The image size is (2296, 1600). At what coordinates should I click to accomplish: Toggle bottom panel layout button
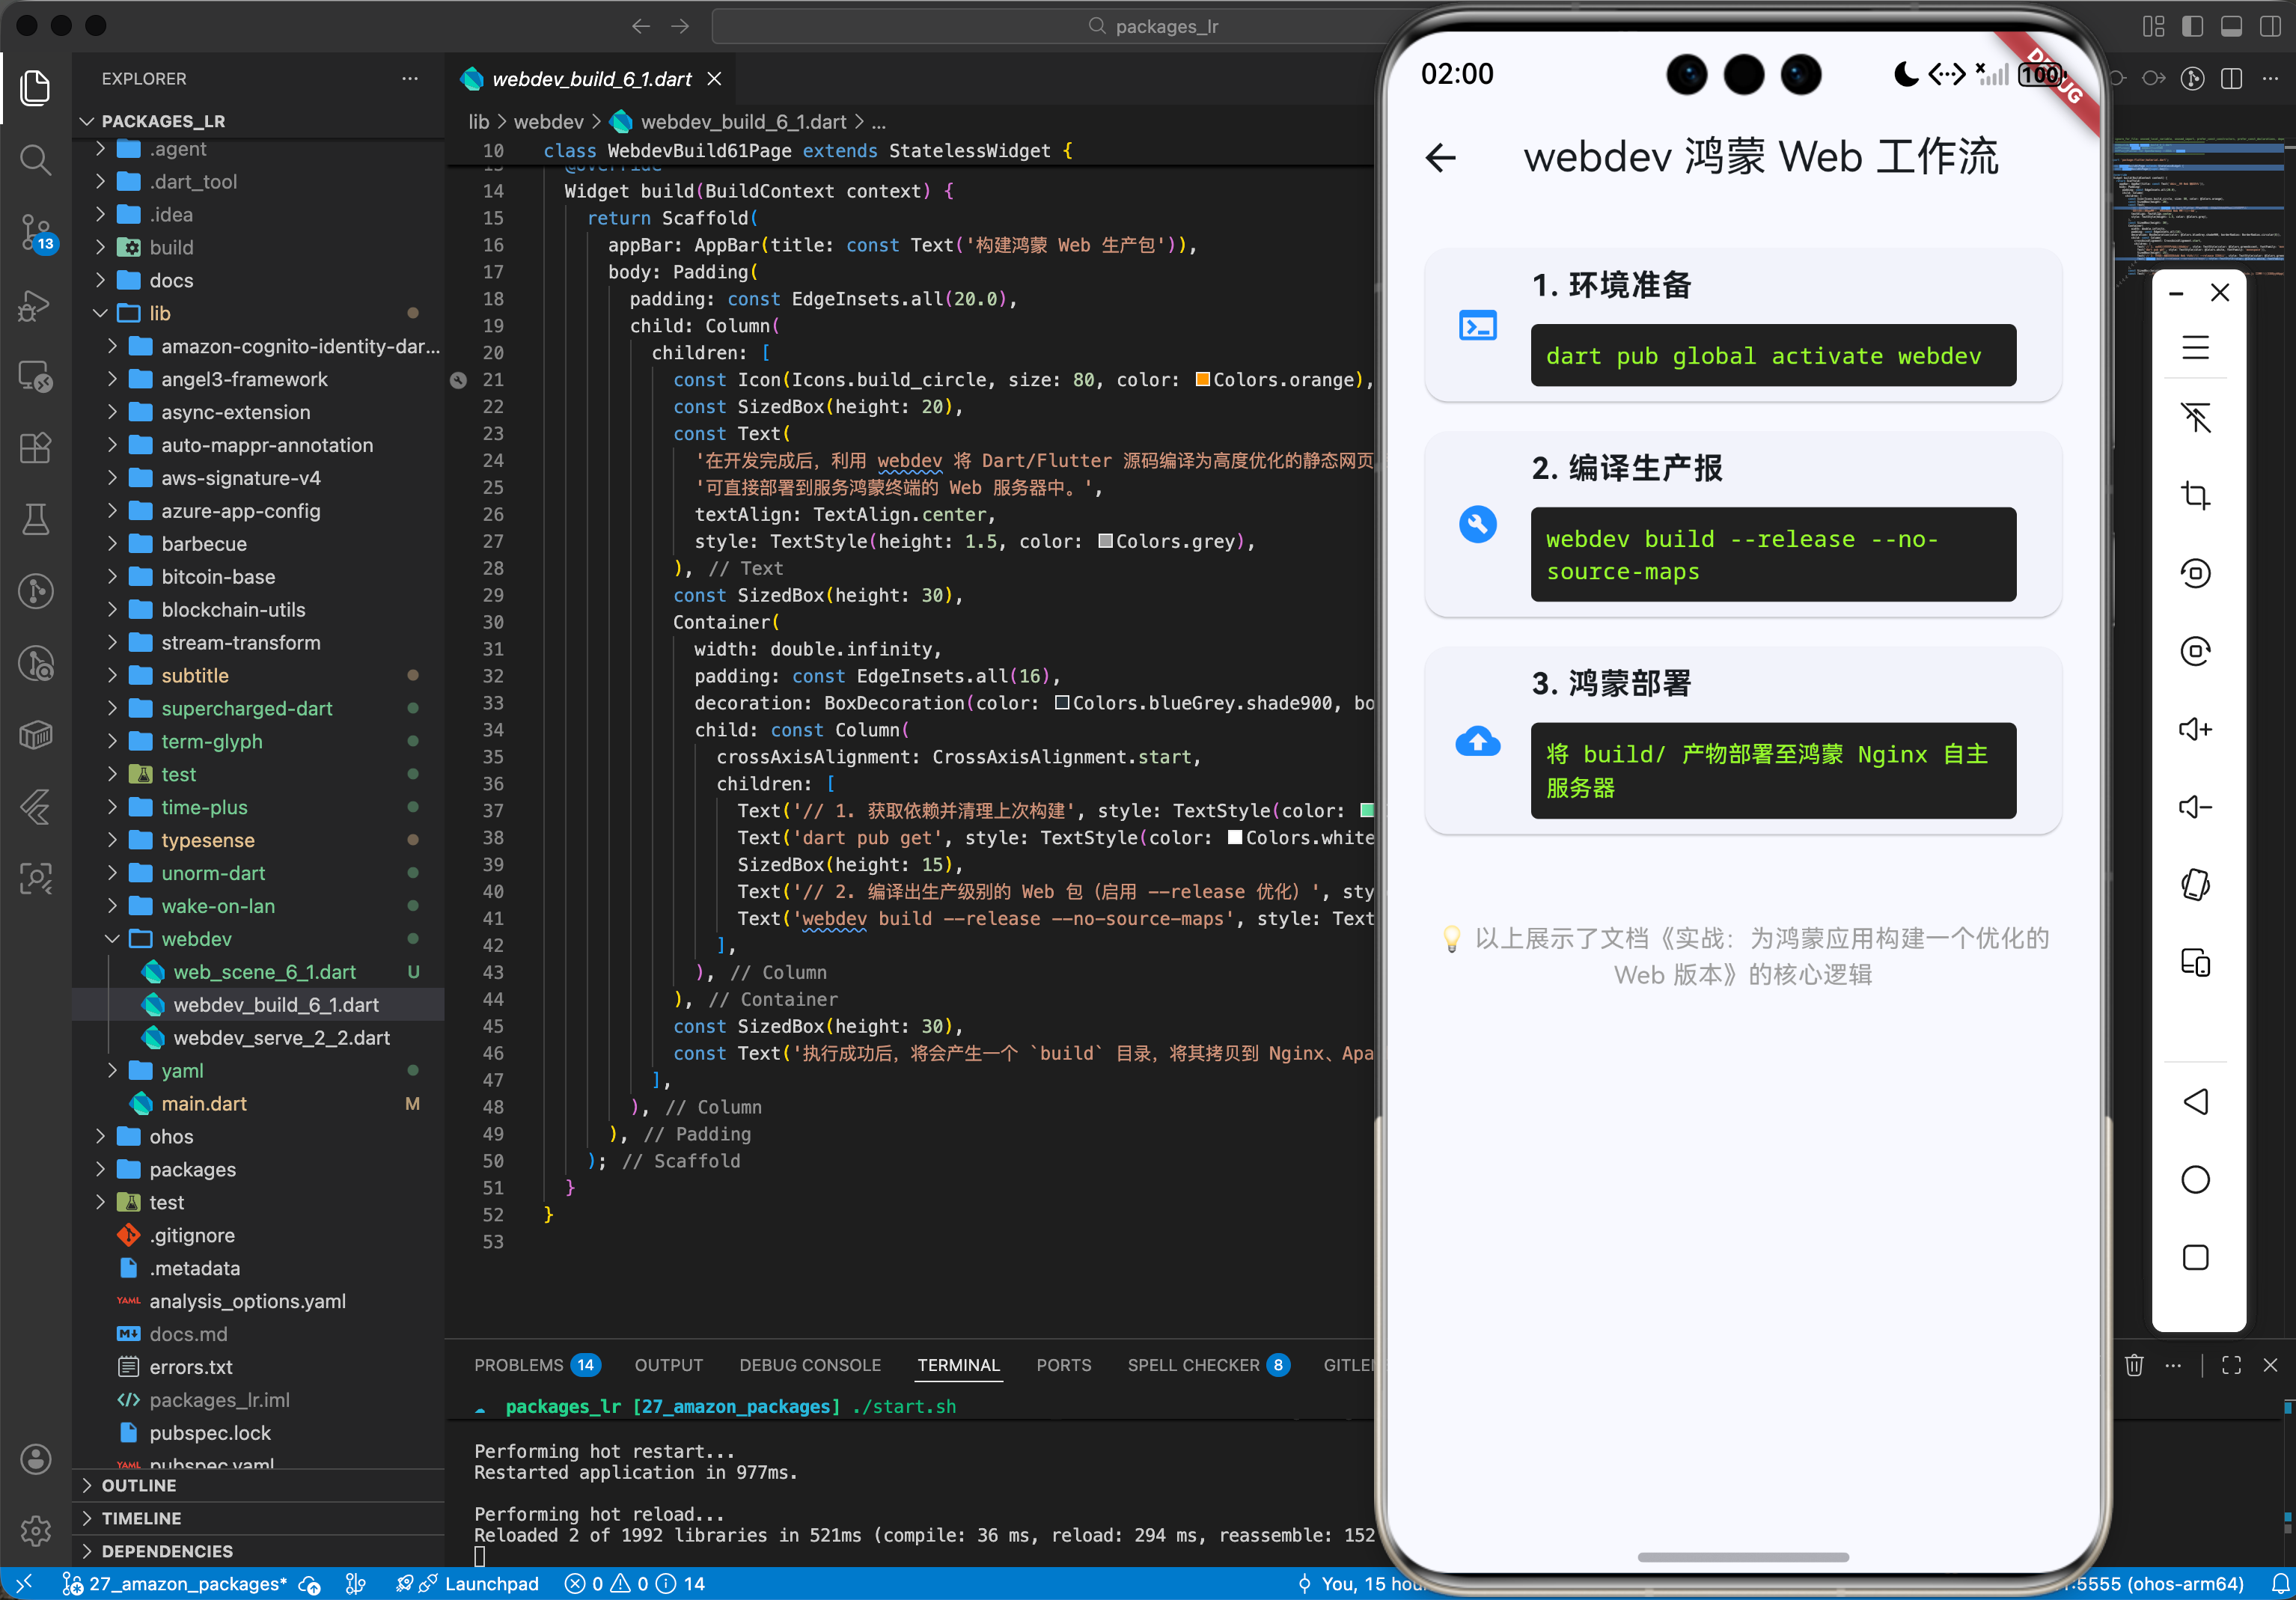click(x=2231, y=27)
